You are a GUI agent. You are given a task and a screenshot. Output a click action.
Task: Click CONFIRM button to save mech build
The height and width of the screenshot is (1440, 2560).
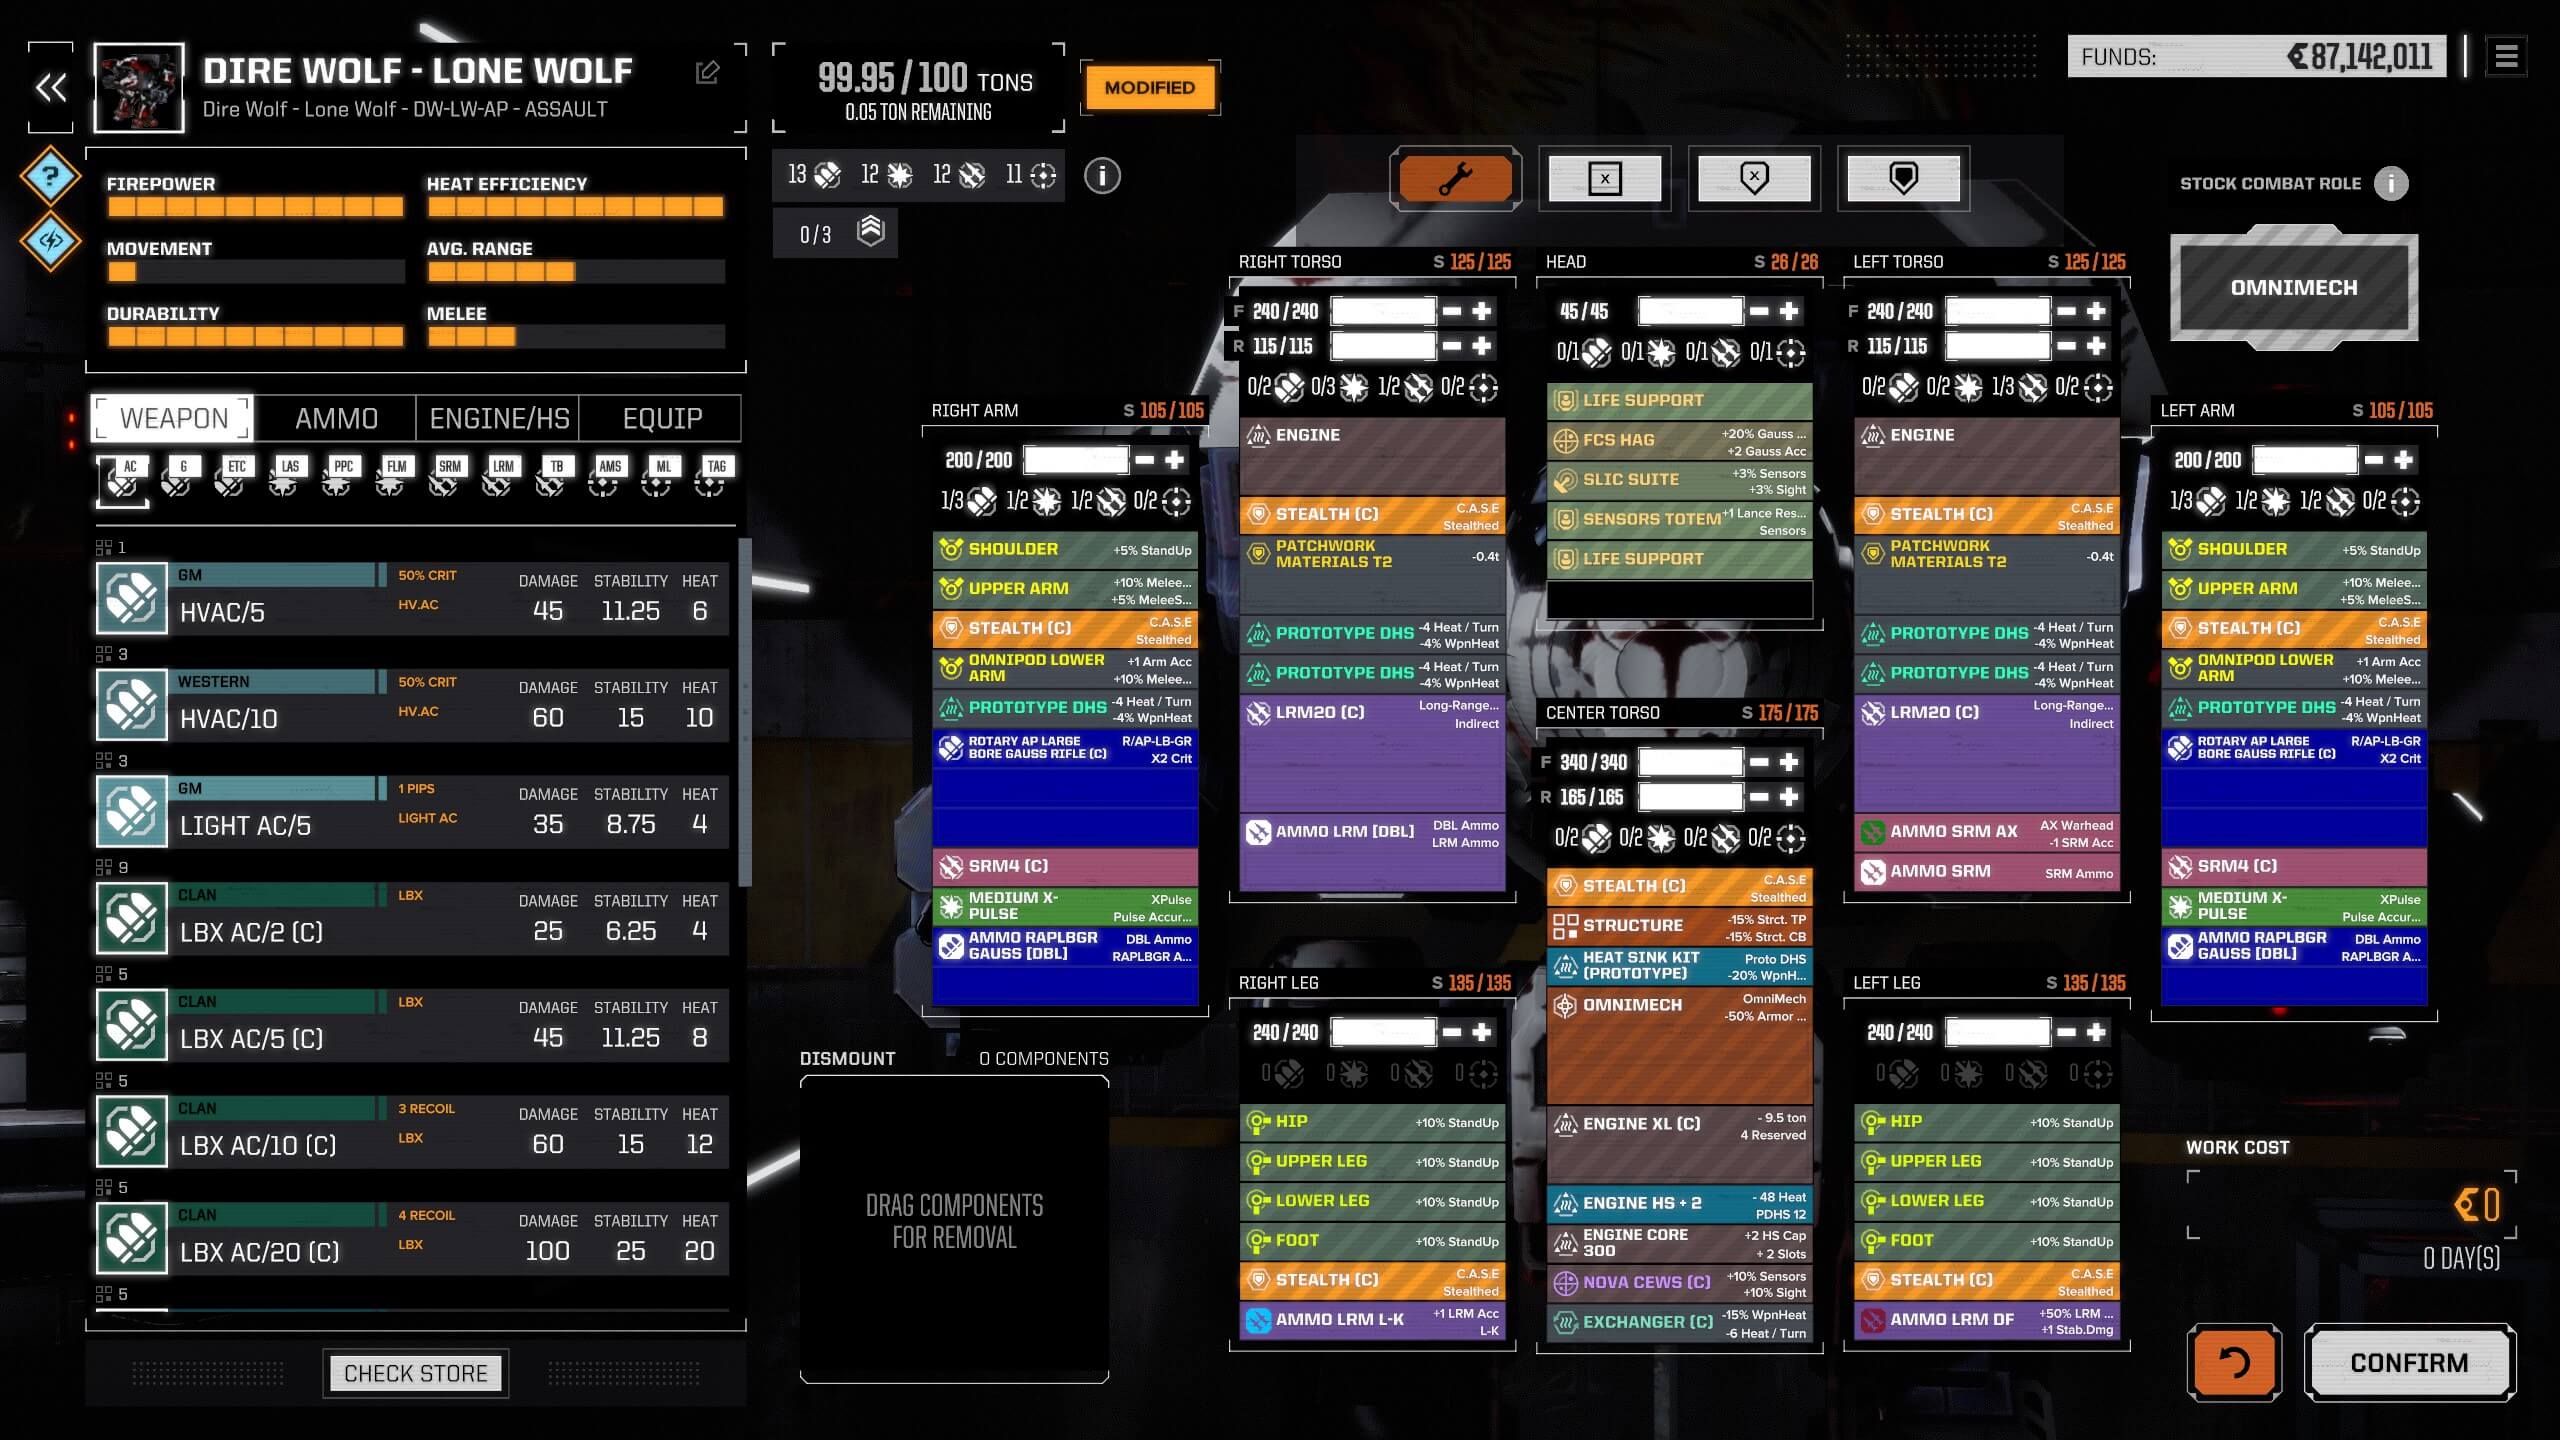(2409, 1363)
